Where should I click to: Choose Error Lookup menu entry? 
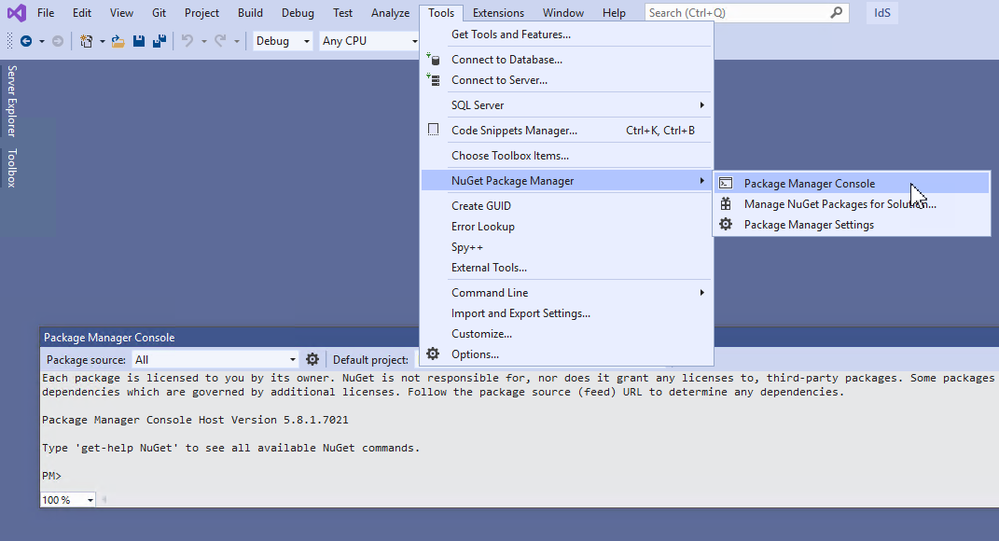pyautogui.click(x=566, y=226)
